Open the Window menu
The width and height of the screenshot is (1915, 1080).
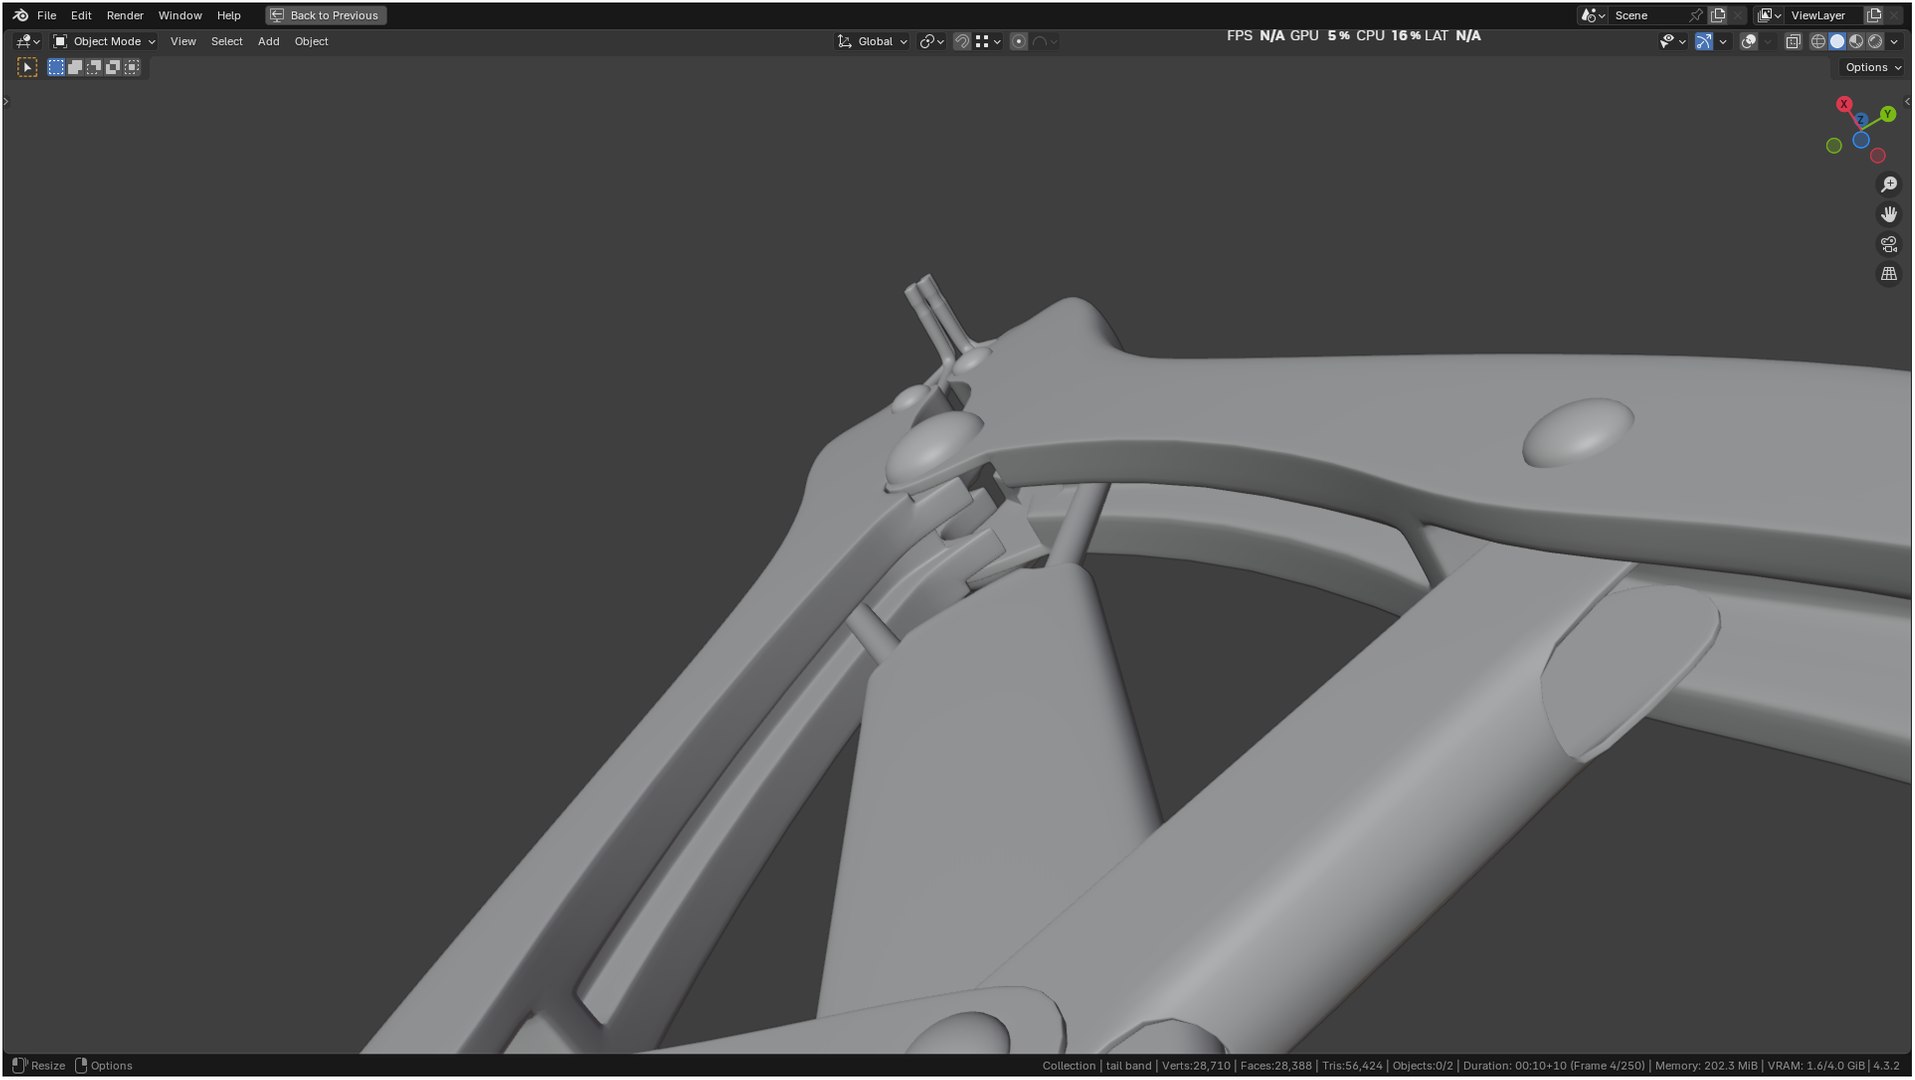click(x=180, y=15)
